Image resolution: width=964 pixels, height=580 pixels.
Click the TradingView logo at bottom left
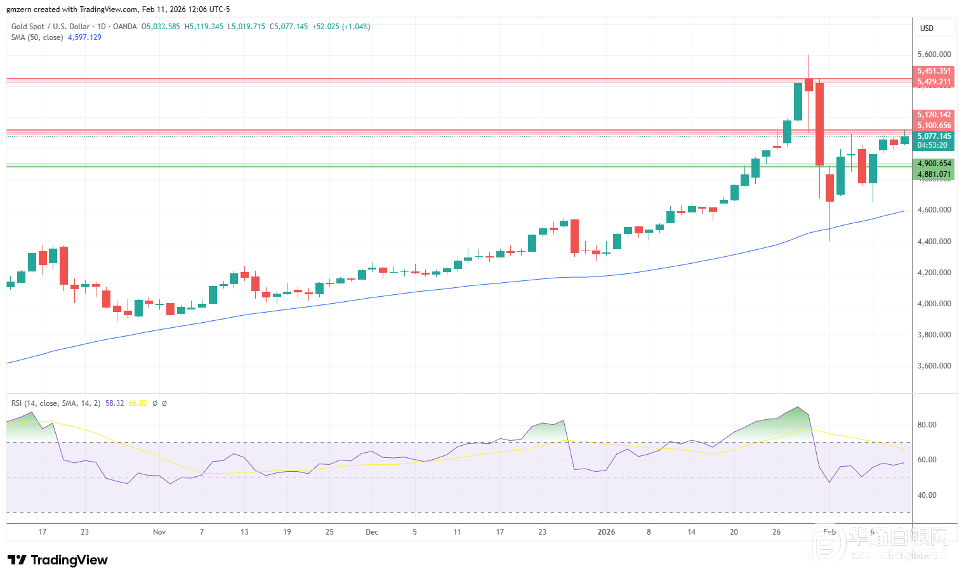click(x=58, y=560)
